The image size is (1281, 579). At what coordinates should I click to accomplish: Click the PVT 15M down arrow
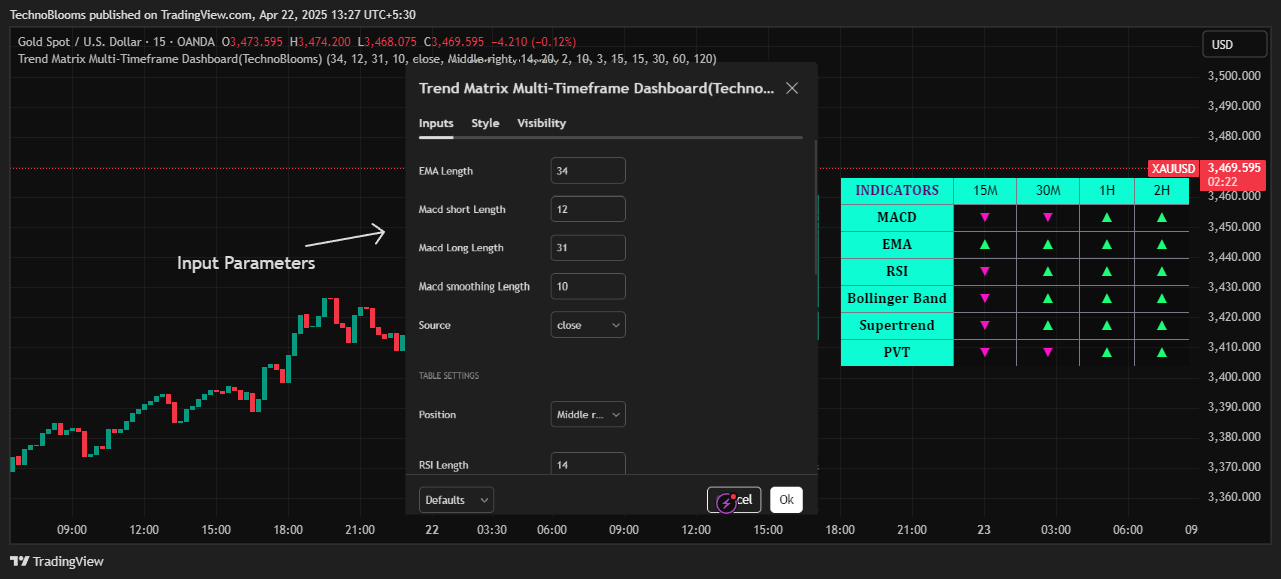click(985, 352)
